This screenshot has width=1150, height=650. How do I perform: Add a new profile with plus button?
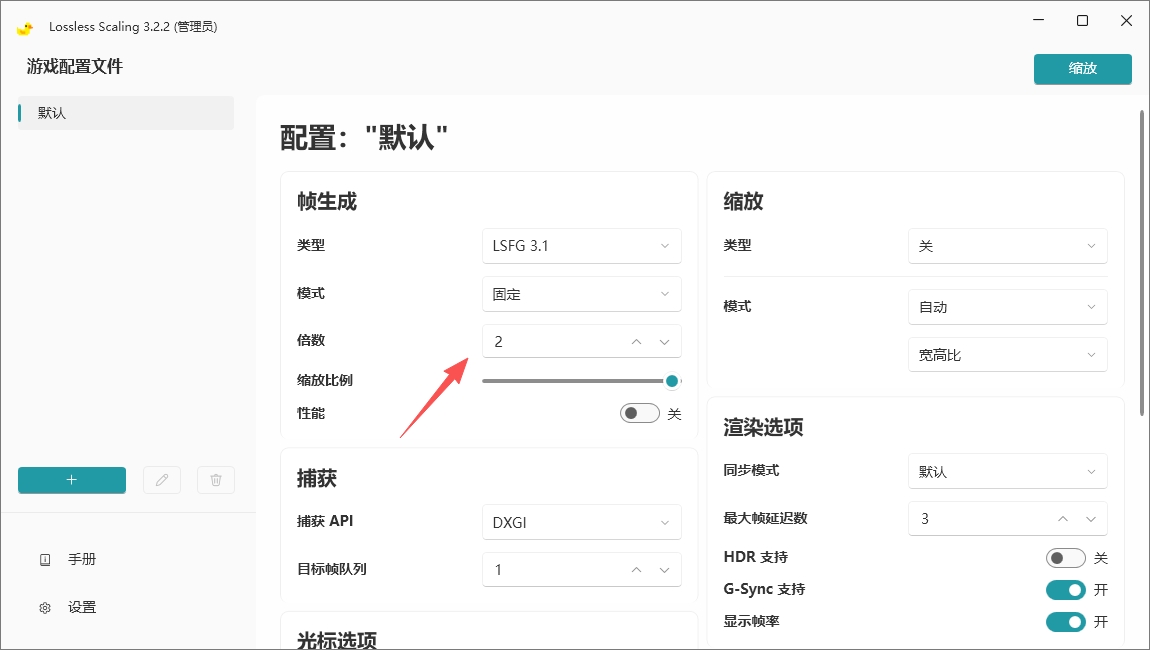(72, 480)
